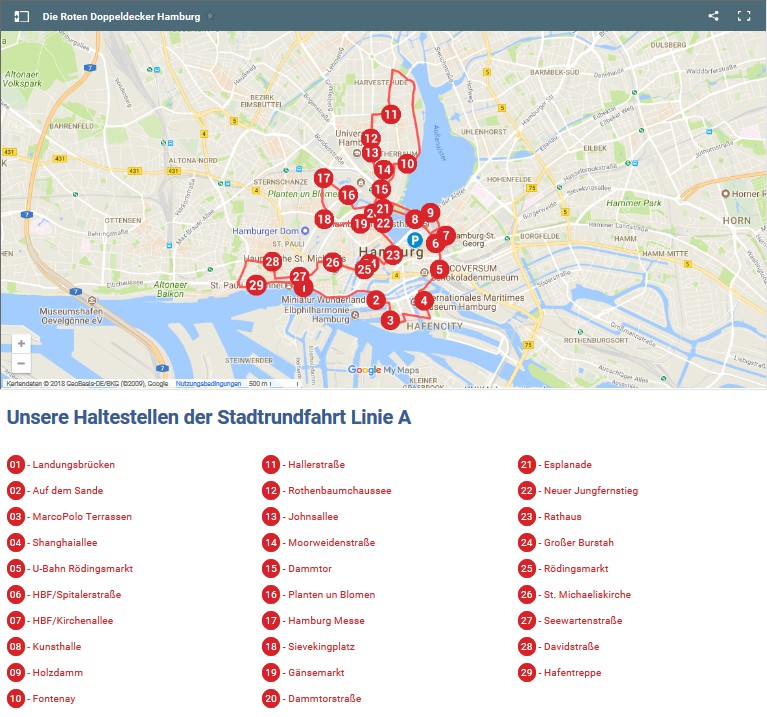
Task: Click 02 - Auf dem Sande entry
Action: [x=55, y=490]
